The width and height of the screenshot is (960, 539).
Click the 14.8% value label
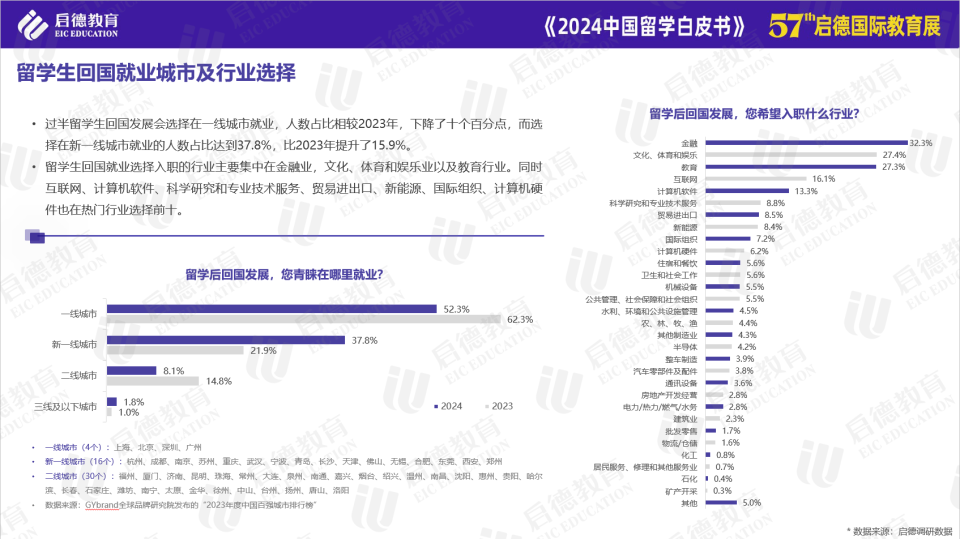219,382
